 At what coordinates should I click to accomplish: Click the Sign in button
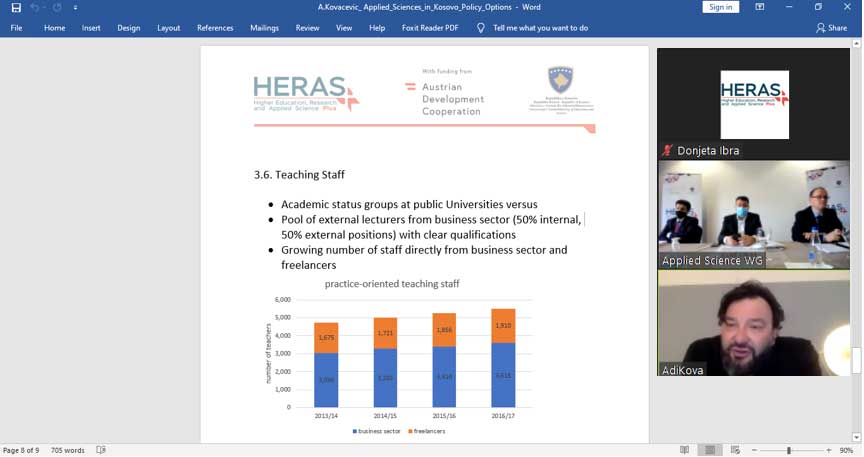pyautogui.click(x=721, y=7)
